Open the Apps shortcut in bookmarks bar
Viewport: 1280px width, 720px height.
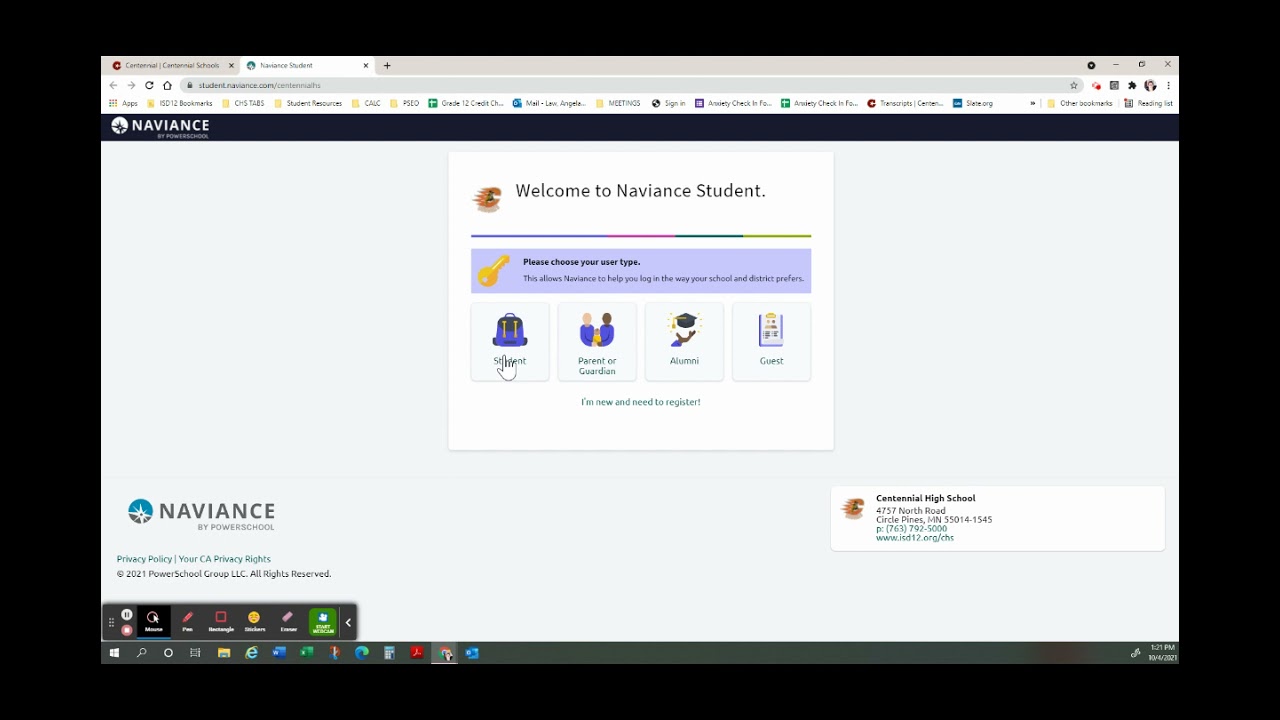pyautogui.click(x=123, y=103)
